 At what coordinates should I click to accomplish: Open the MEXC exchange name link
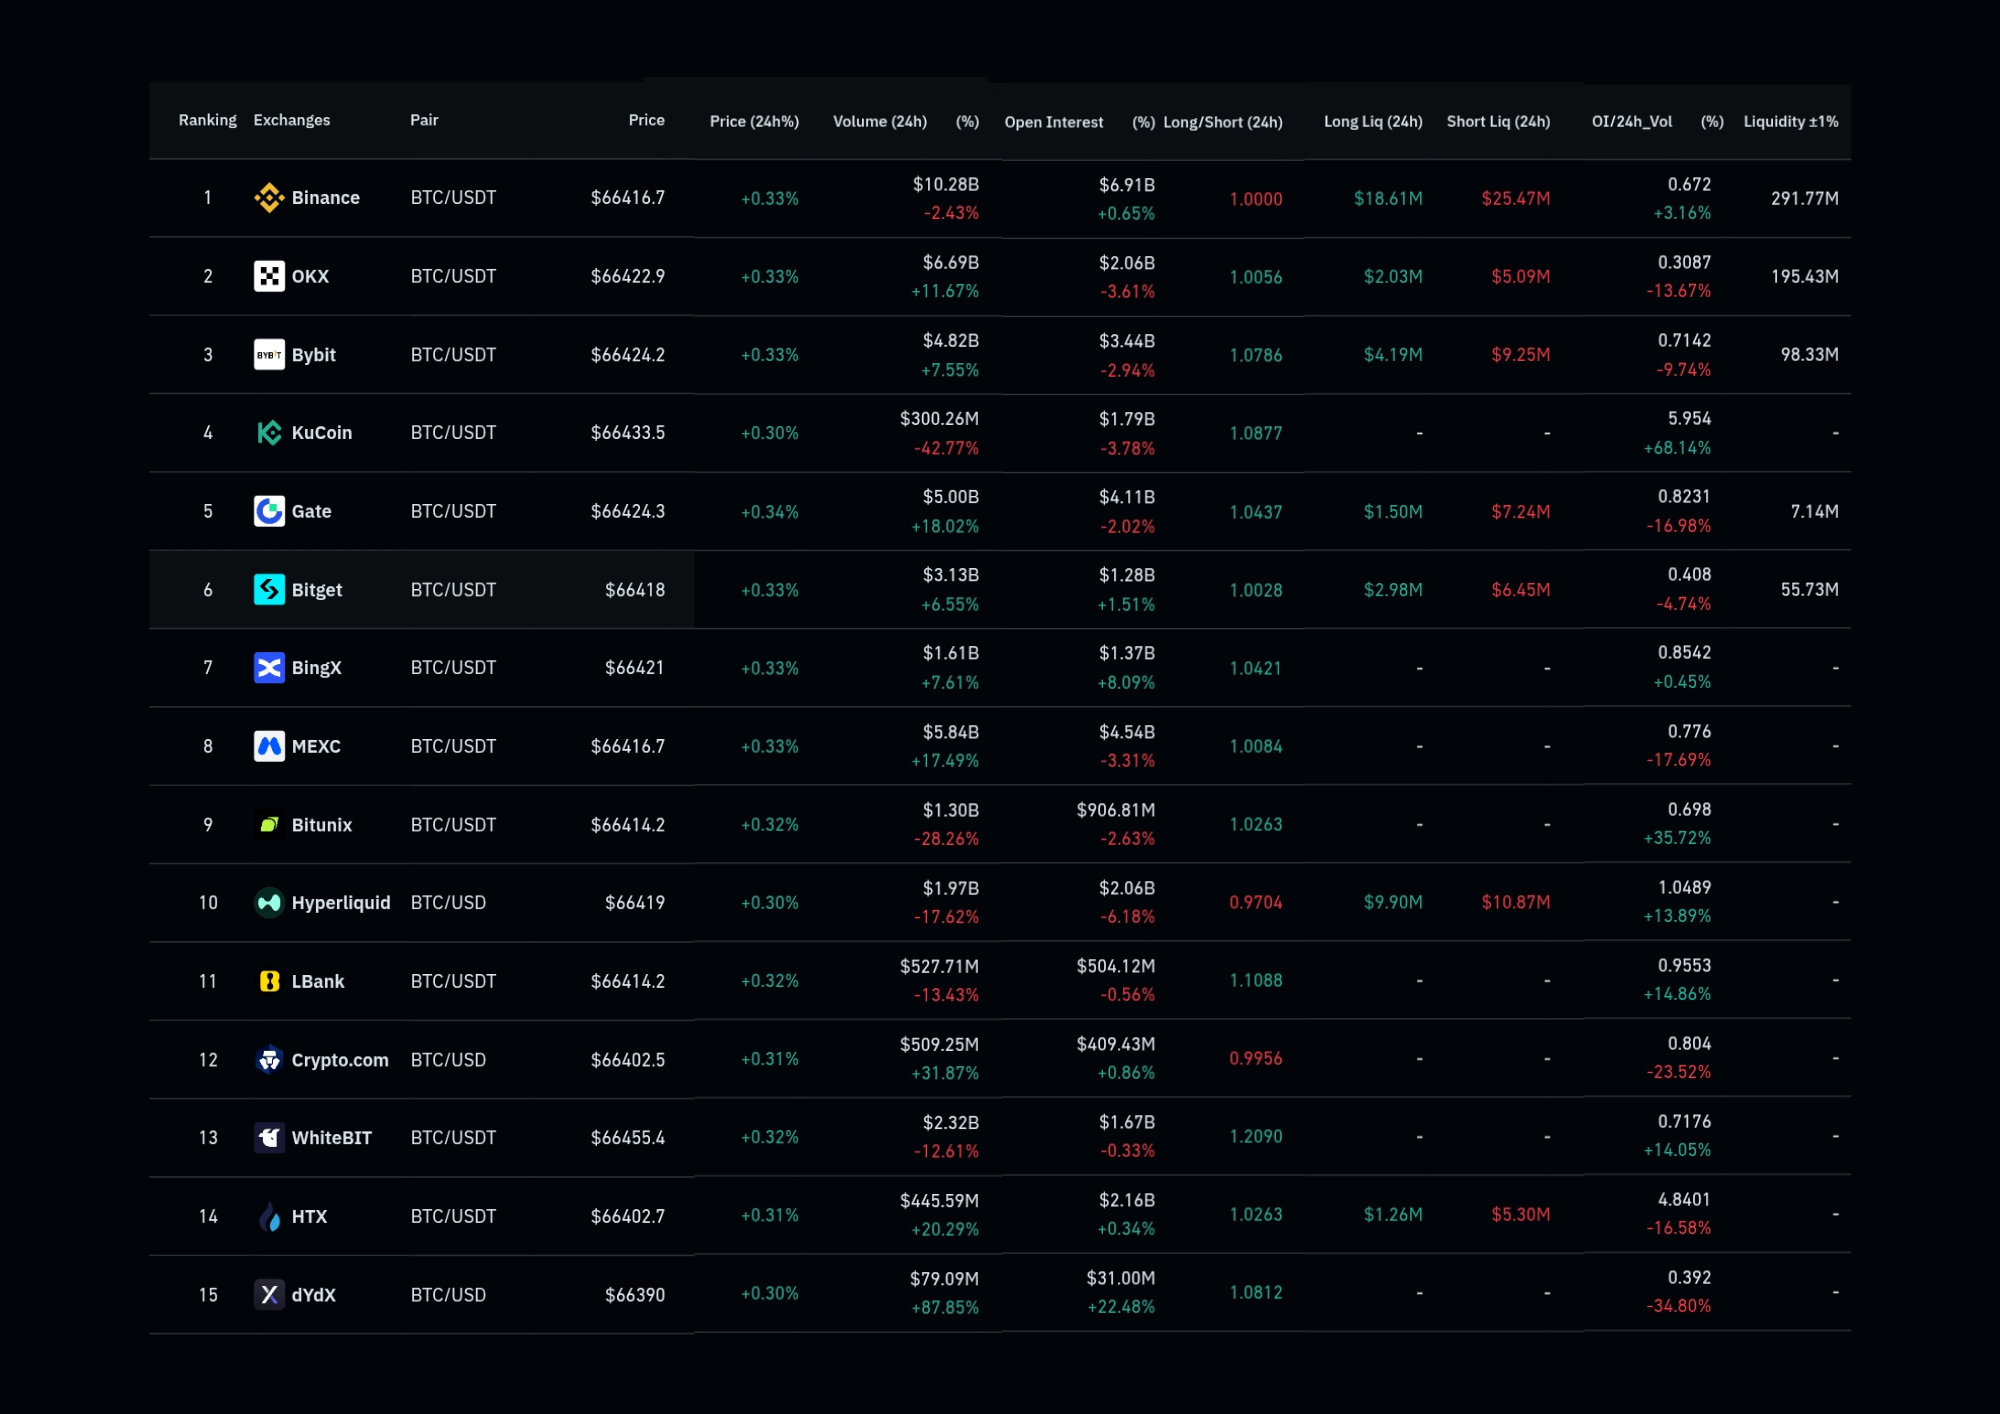316,746
